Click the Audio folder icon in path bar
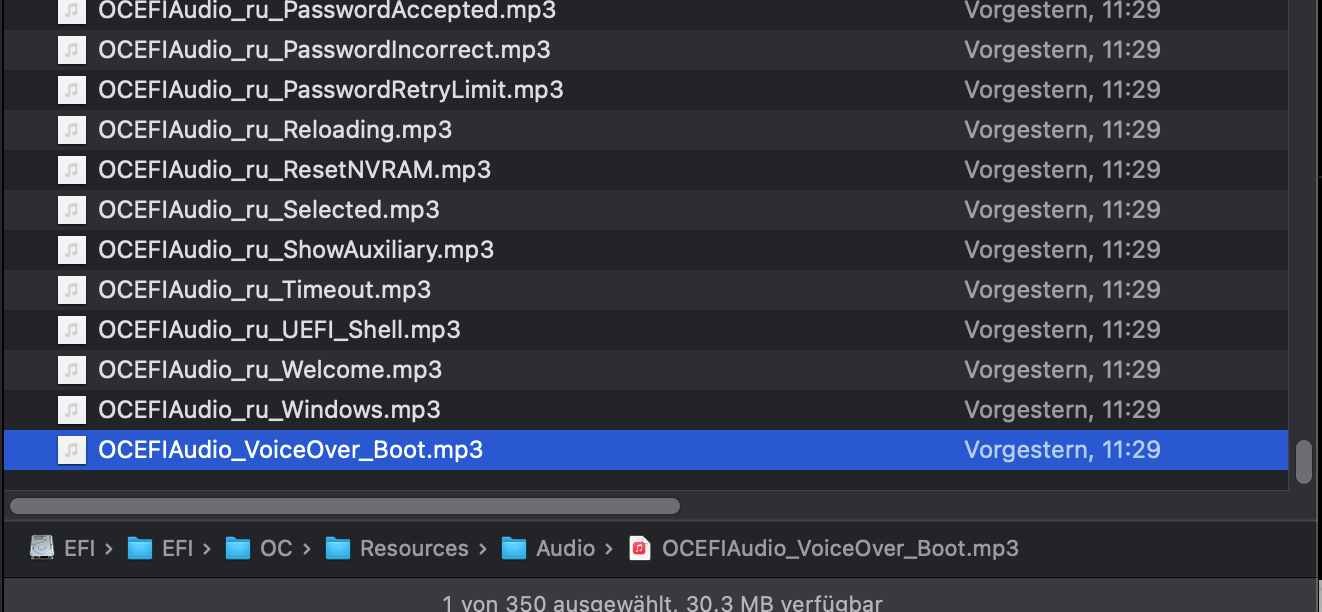 pos(514,548)
